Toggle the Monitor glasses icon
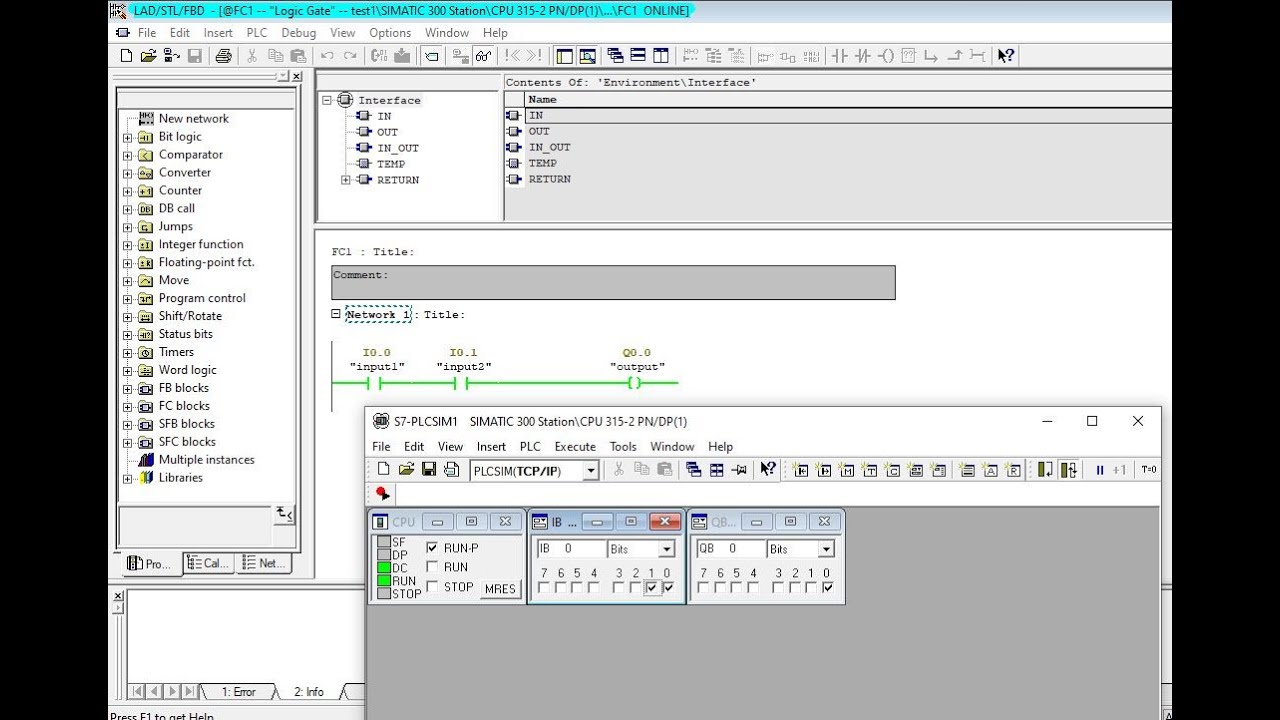This screenshot has width=1280, height=720. coord(484,56)
